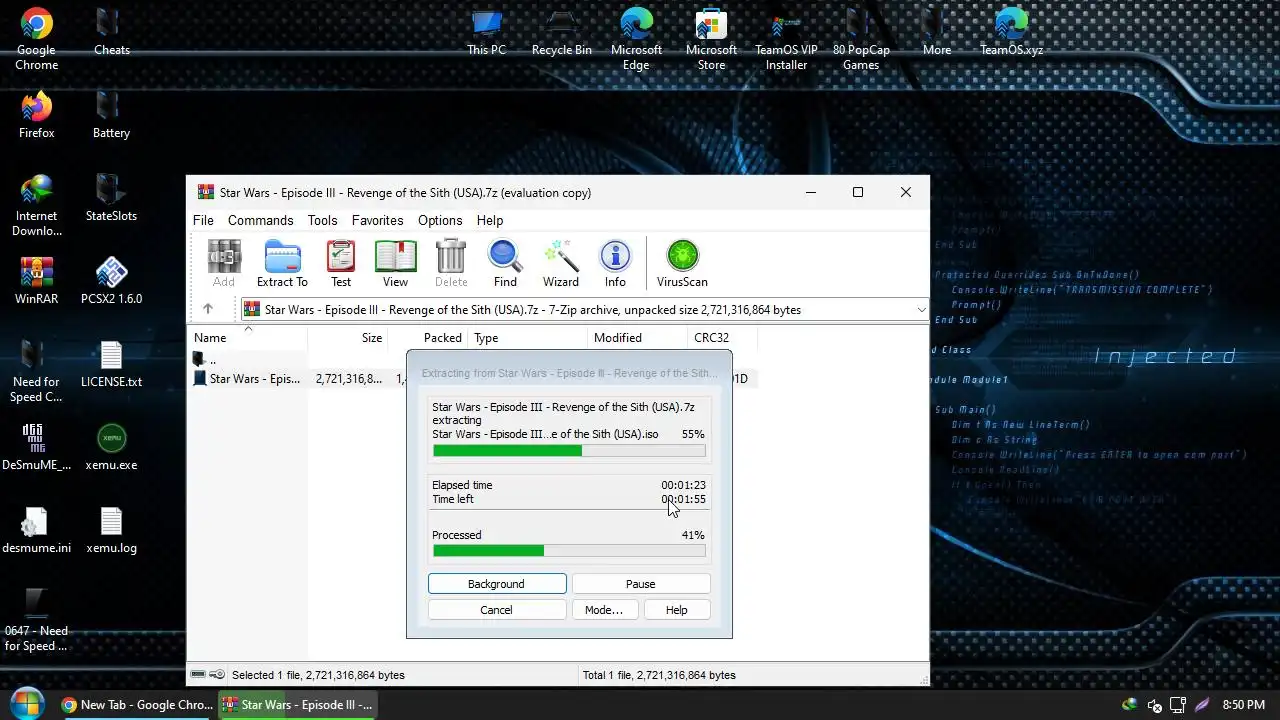Select the Battery desktop icon
This screenshot has width=1280, height=720.
pyautogui.click(x=111, y=115)
